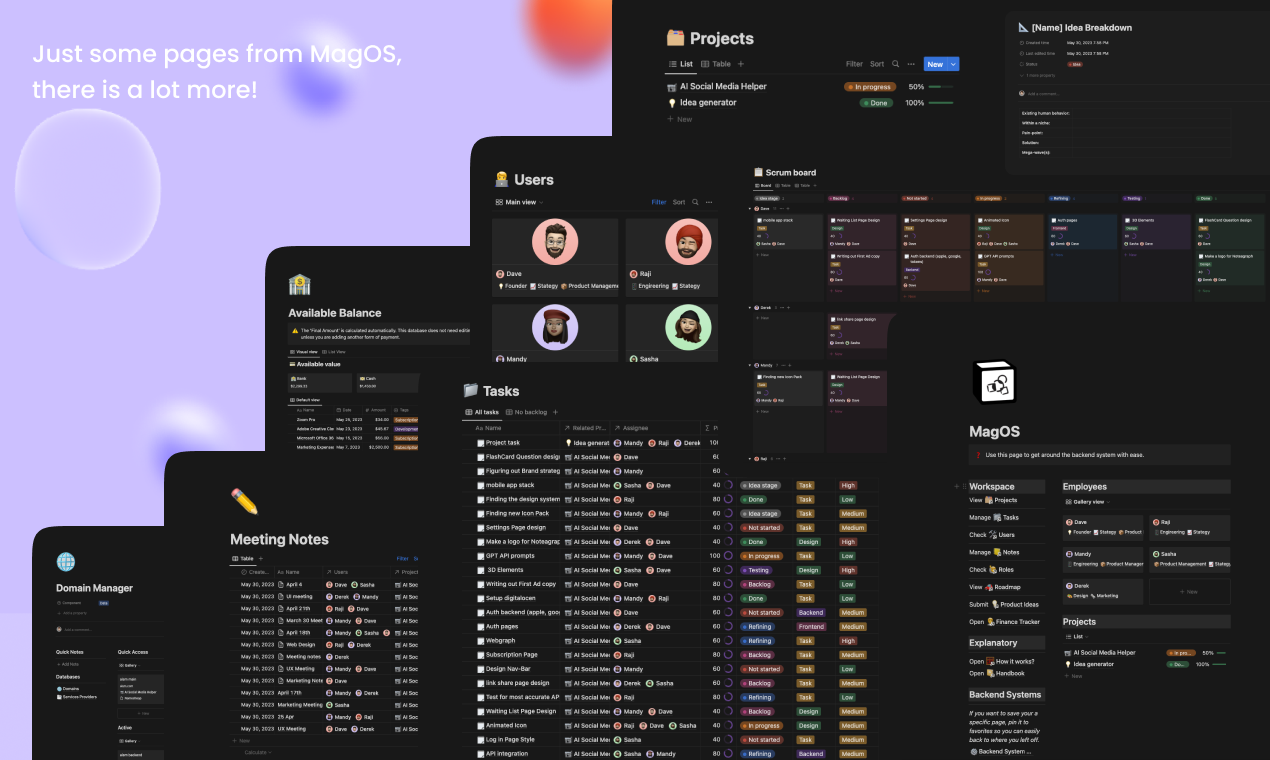
Task: Click Filter in the Users toolbar
Action: [x=659, y=202]
